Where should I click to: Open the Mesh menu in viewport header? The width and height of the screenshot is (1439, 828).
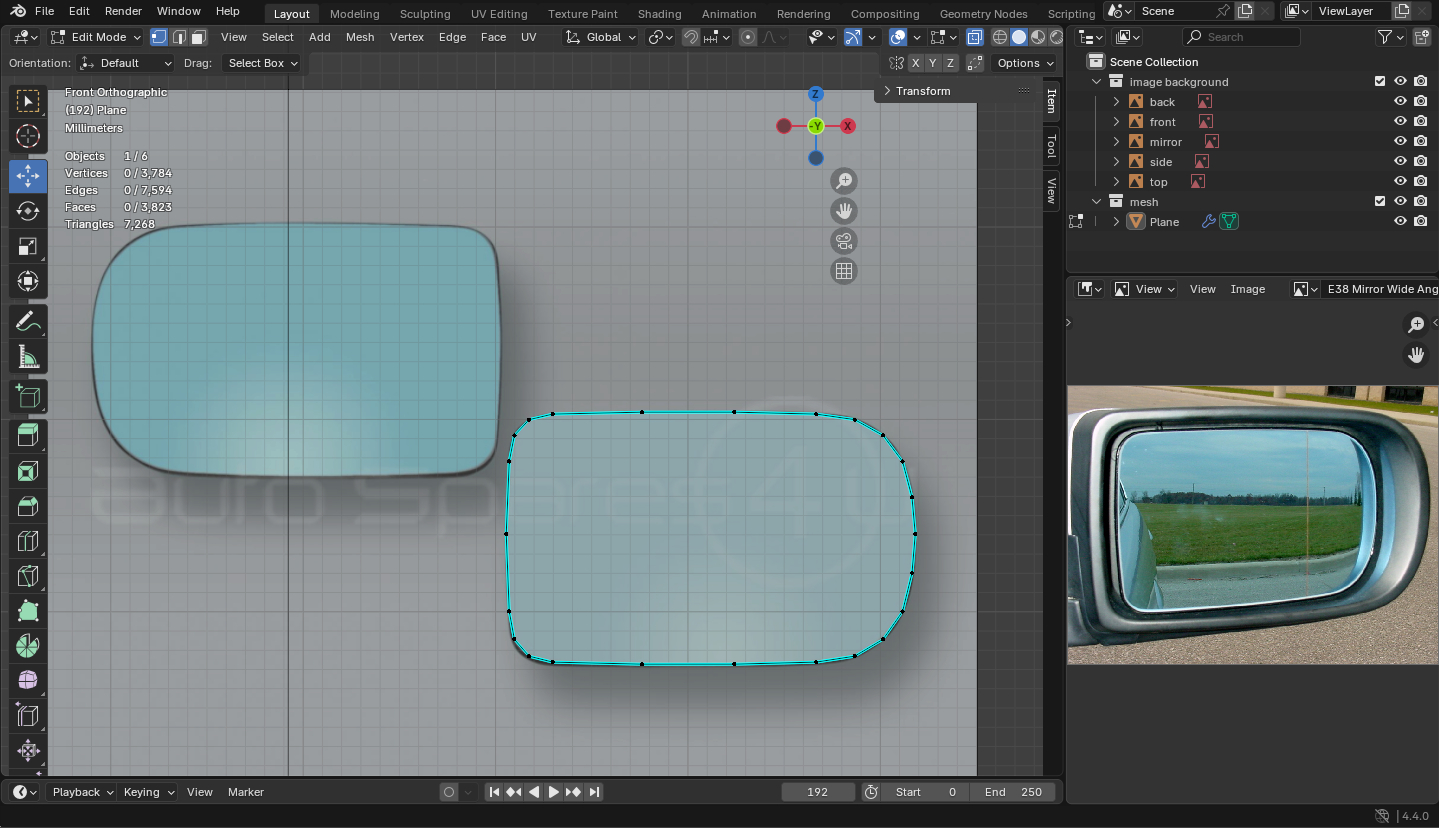point(360,37)
